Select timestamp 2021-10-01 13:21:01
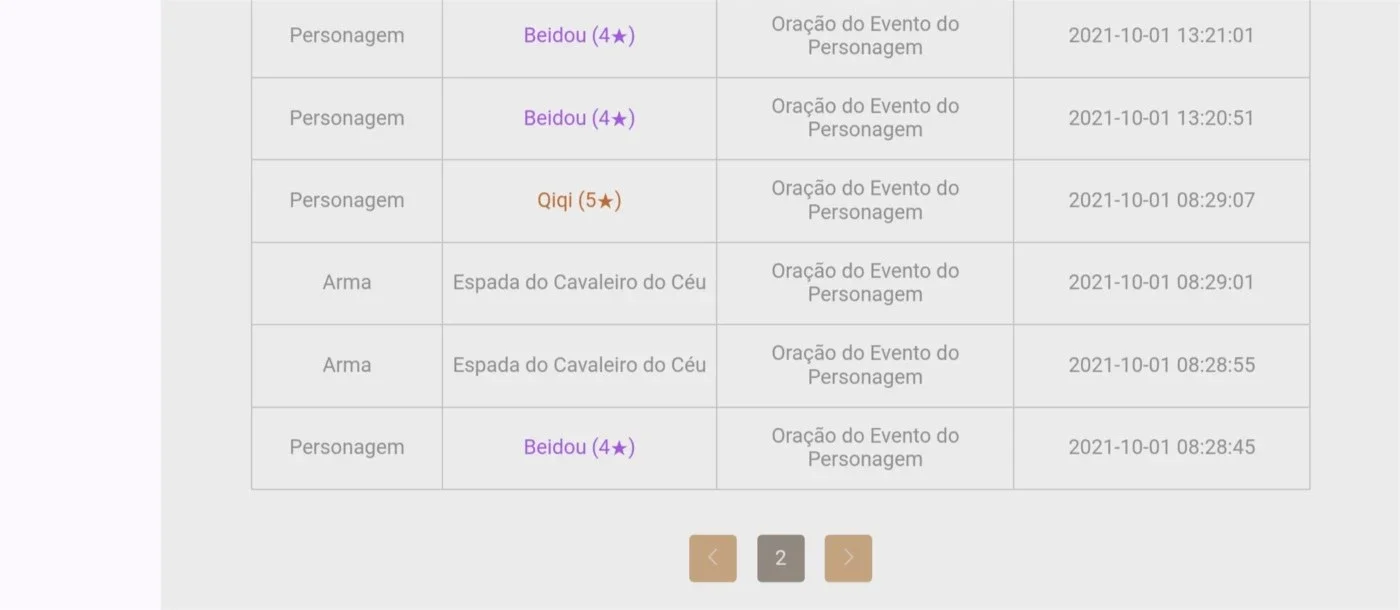 1161,35
